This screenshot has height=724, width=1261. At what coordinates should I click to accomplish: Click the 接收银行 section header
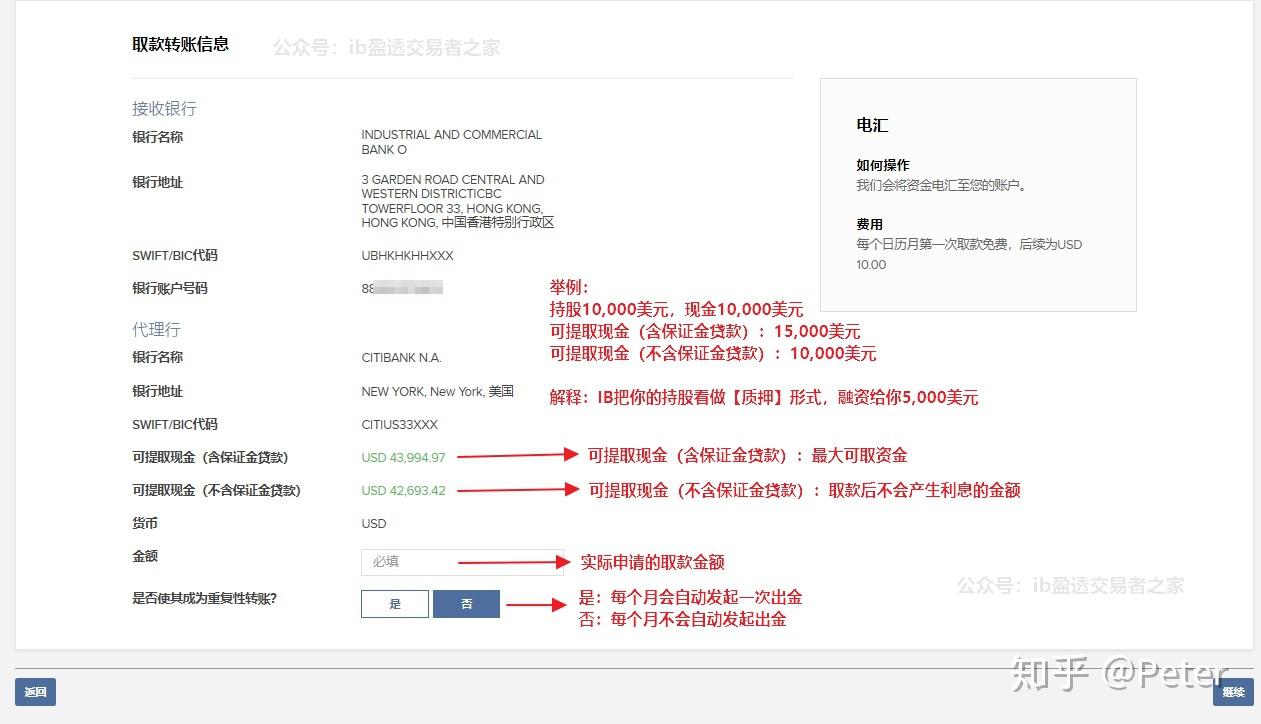coord(163,108)
